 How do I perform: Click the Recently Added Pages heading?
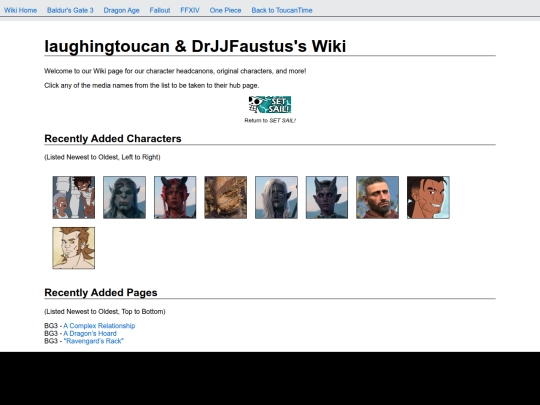coord(101,292)
